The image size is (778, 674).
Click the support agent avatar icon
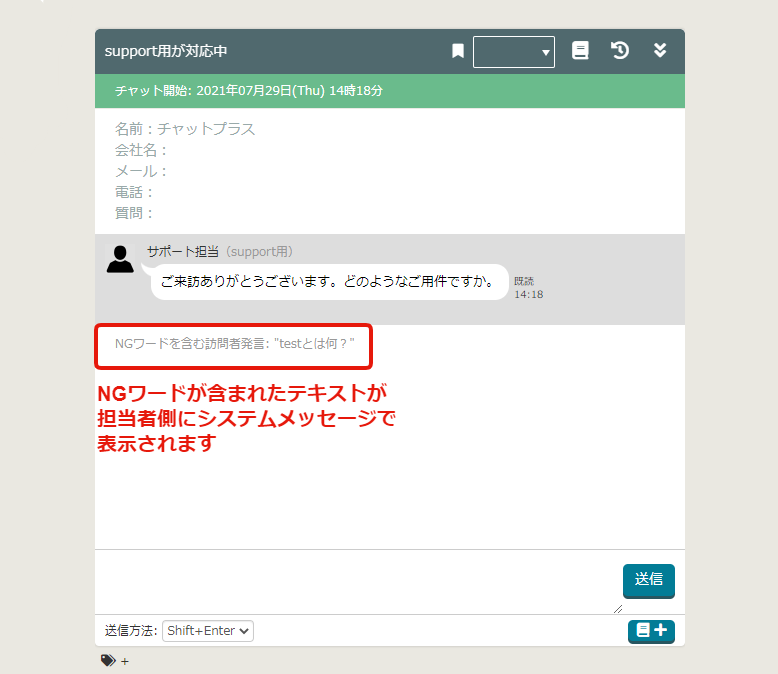(x=120, y=259)
